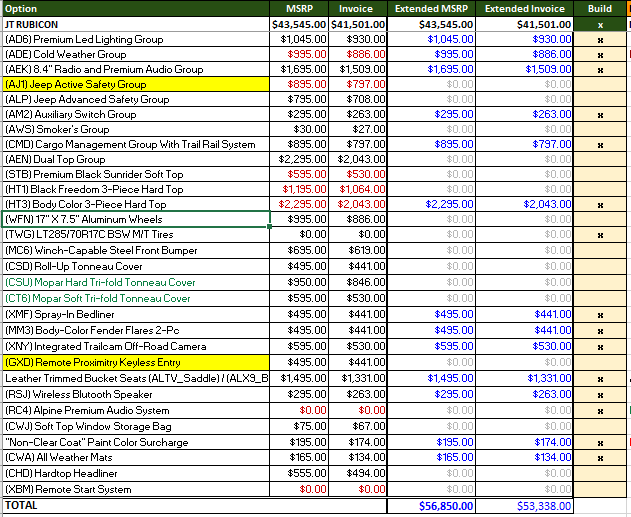Select the (CSD) Roll-Up Tonneau Cover cell
The width and height of the screenshot is (631, 517).
(136, 266)
